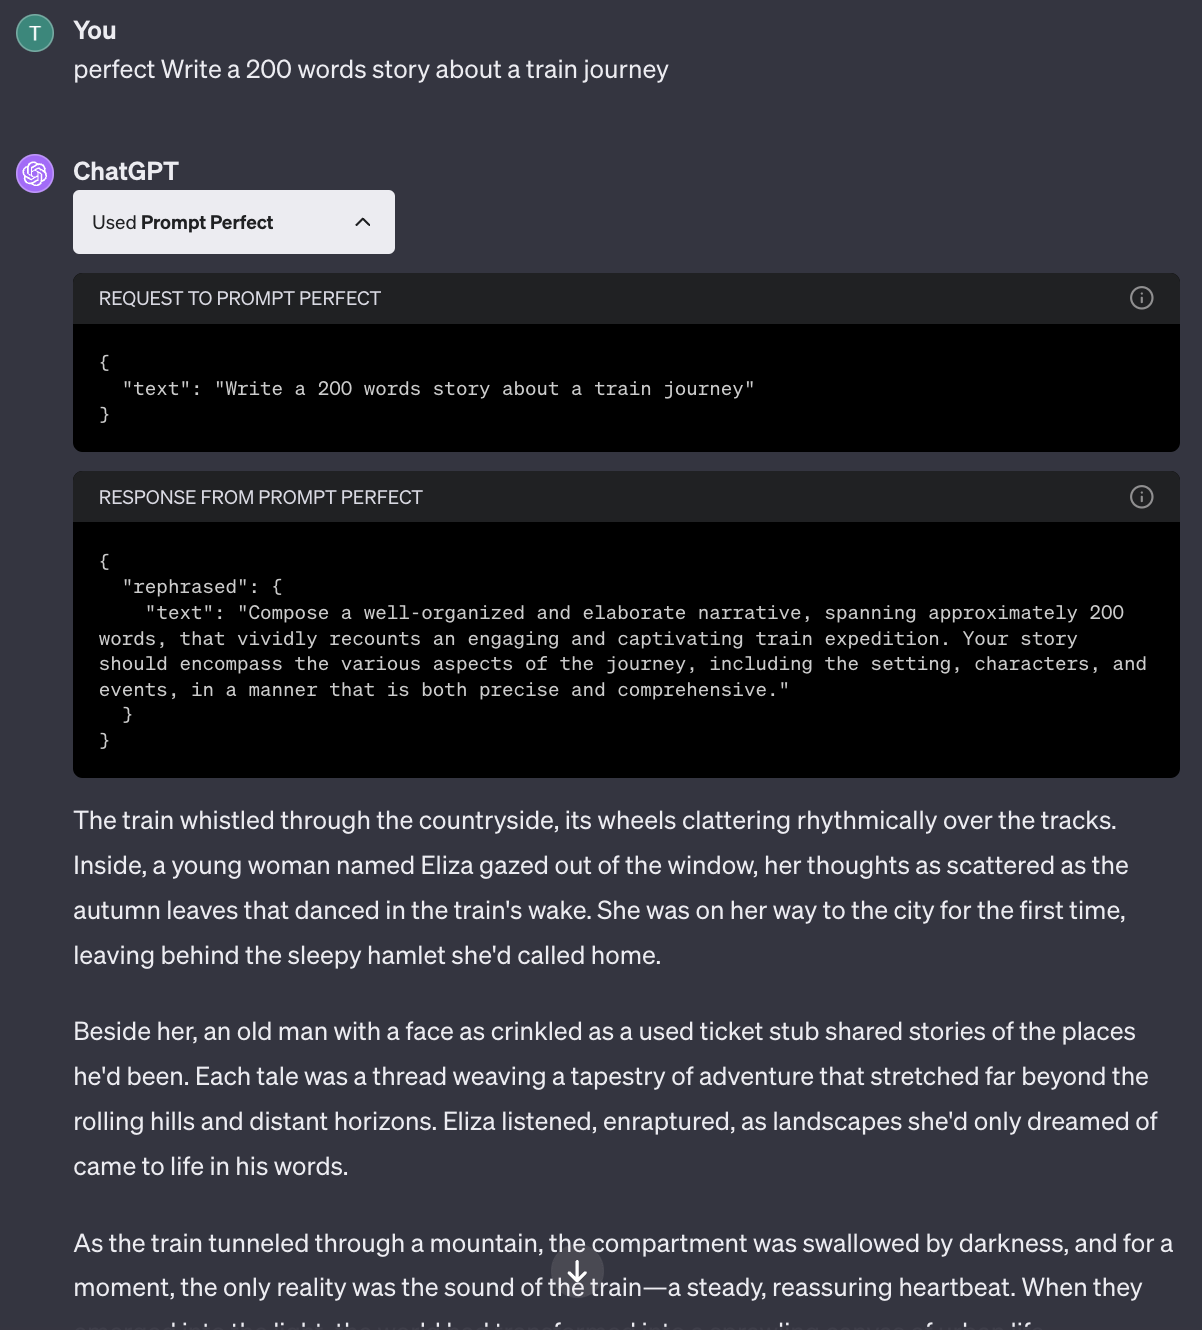Click the RESPONSE FROM PROMPT PERFECT header
The height and width of the screenshot is (1330, 1202).
coord(261,498)
